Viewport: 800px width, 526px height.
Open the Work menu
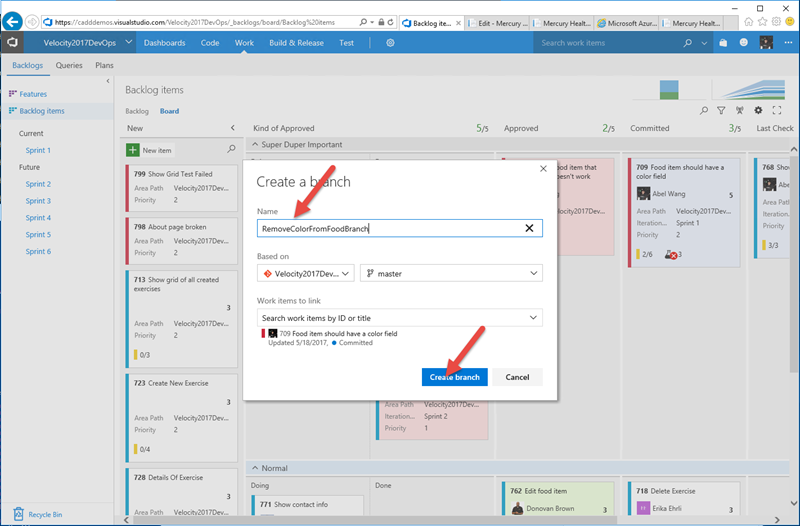pyautogui.click(x=244, y=43)
